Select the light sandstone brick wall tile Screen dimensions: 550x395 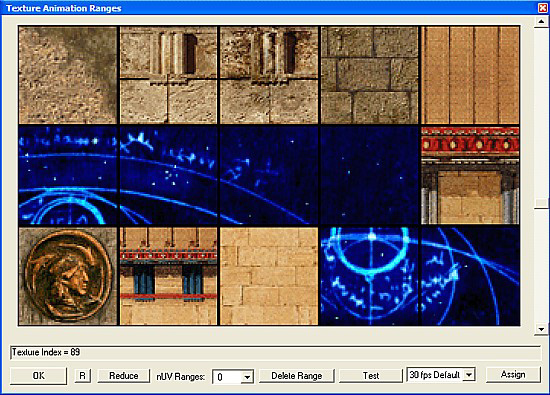(269, 276)
